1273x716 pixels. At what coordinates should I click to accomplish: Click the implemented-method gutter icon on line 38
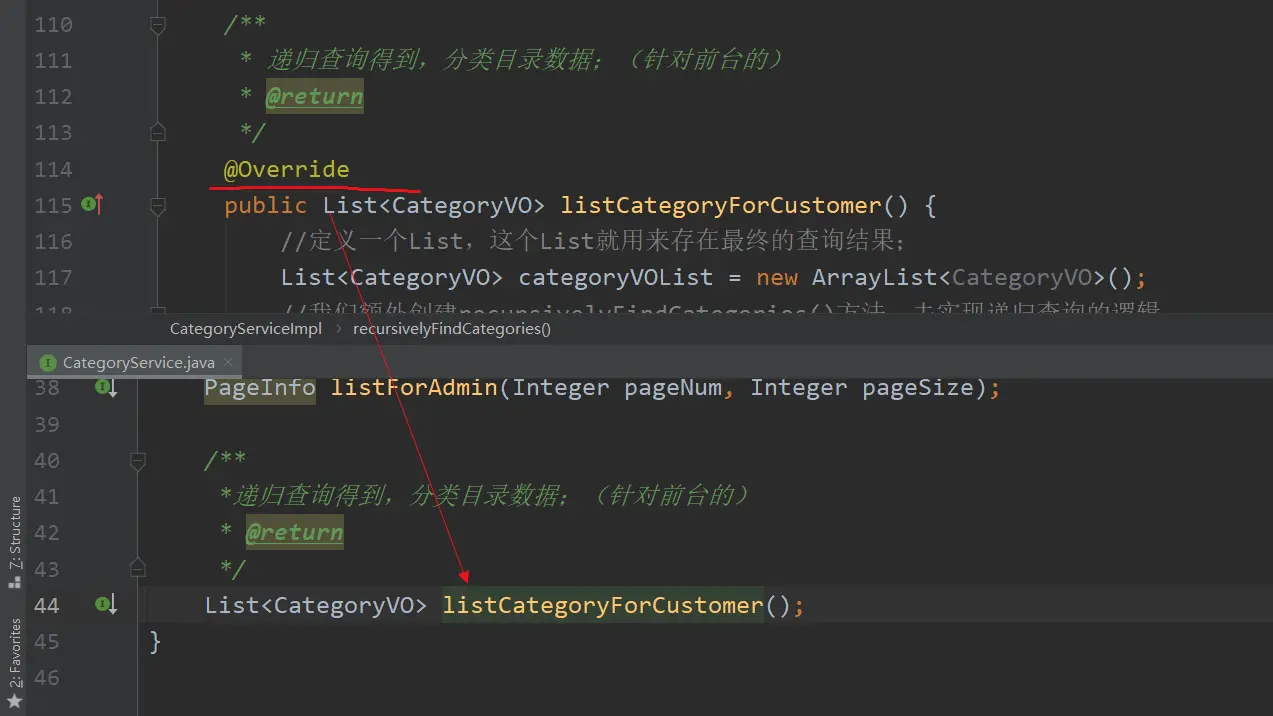pyautogui.click(x=106, y=387)
